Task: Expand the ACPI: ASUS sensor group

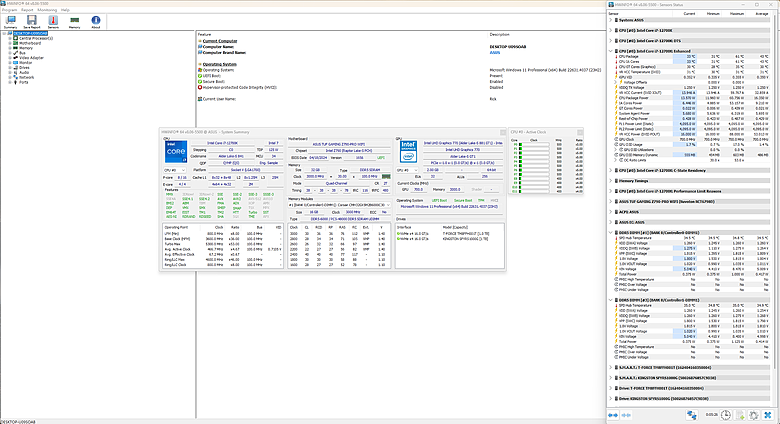Action: tap(611, 212)
